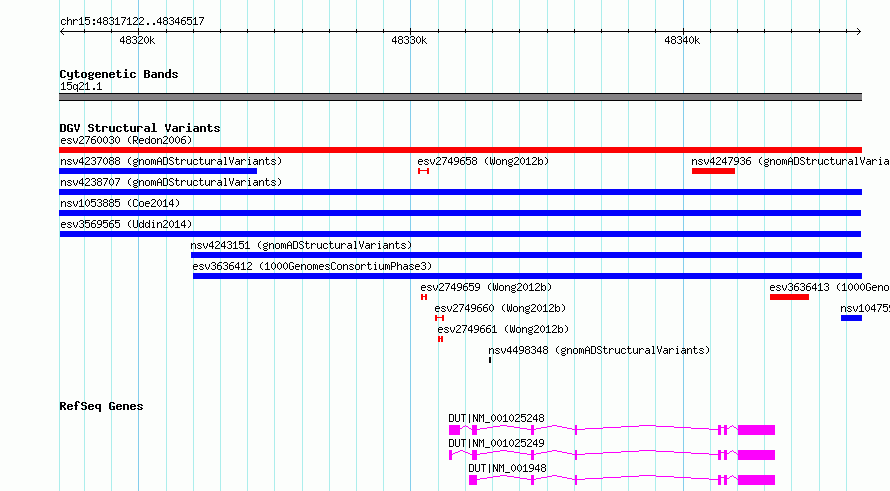Click the DUT|NM_001025248 gene transcript glyph
Viewport: 890px width, 491px height.
pyautogui.click(x=612, y=430)
